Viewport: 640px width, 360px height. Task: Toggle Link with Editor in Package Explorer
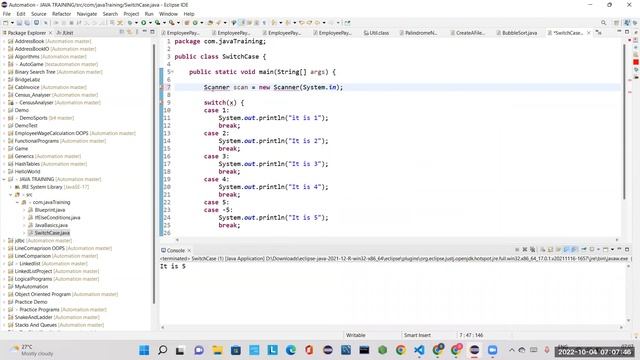[x=129, y=32]
